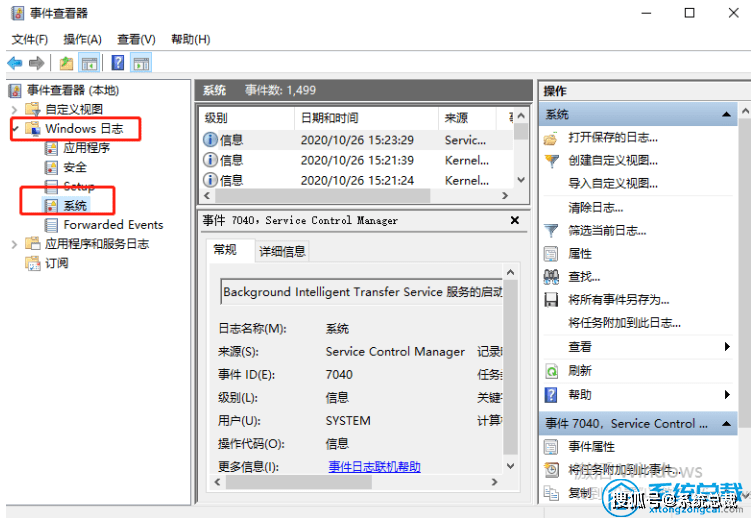
Task: Open the 事件日志联机帮助 link
Action: (x=374, y=467)
